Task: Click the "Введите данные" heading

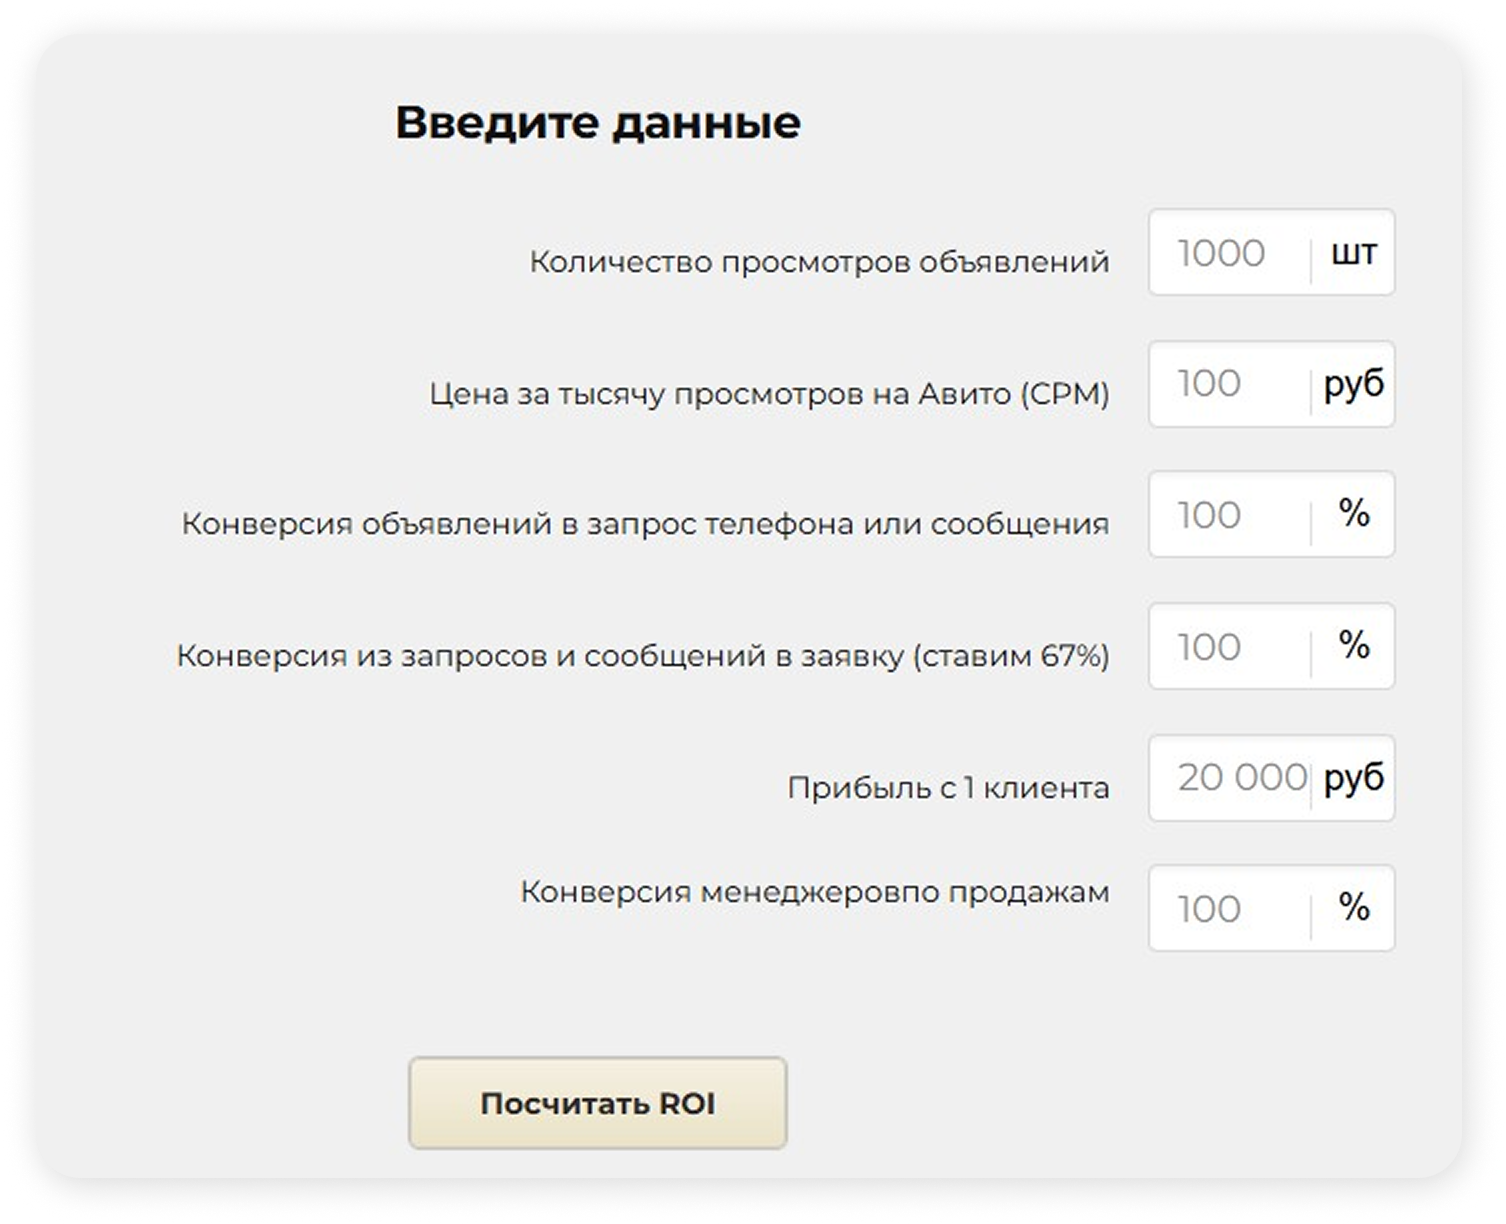Action: tap(598, 123)
